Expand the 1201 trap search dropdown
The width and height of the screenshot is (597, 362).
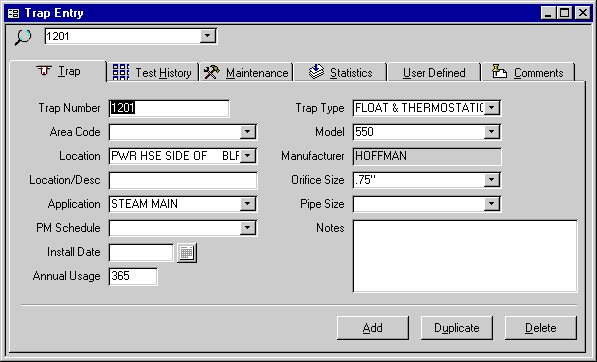point(208,36)
